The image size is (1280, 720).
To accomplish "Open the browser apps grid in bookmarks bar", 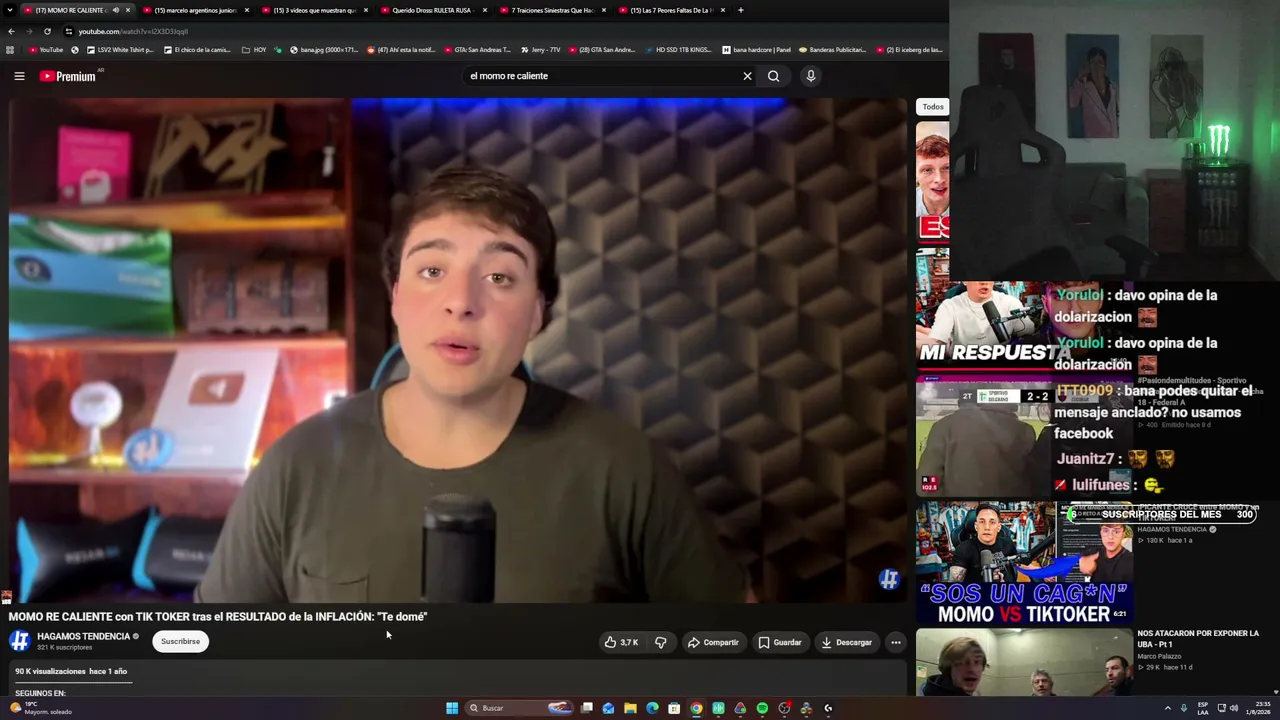I will (10, 50).
